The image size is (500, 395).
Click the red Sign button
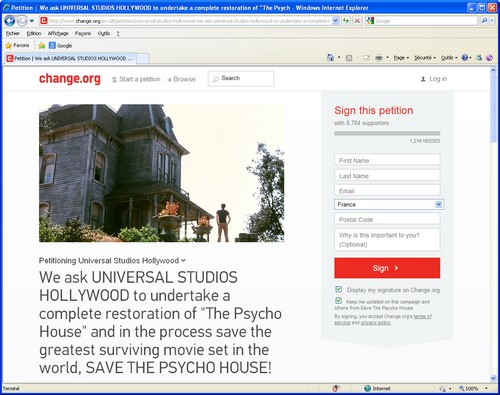[387, 268]
